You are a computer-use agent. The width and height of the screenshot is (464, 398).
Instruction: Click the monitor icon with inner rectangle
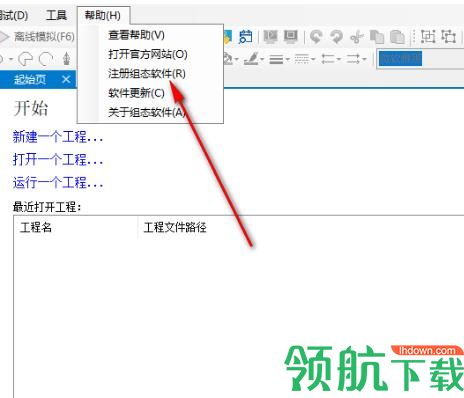pyautogui.click(x=290, y=37)
